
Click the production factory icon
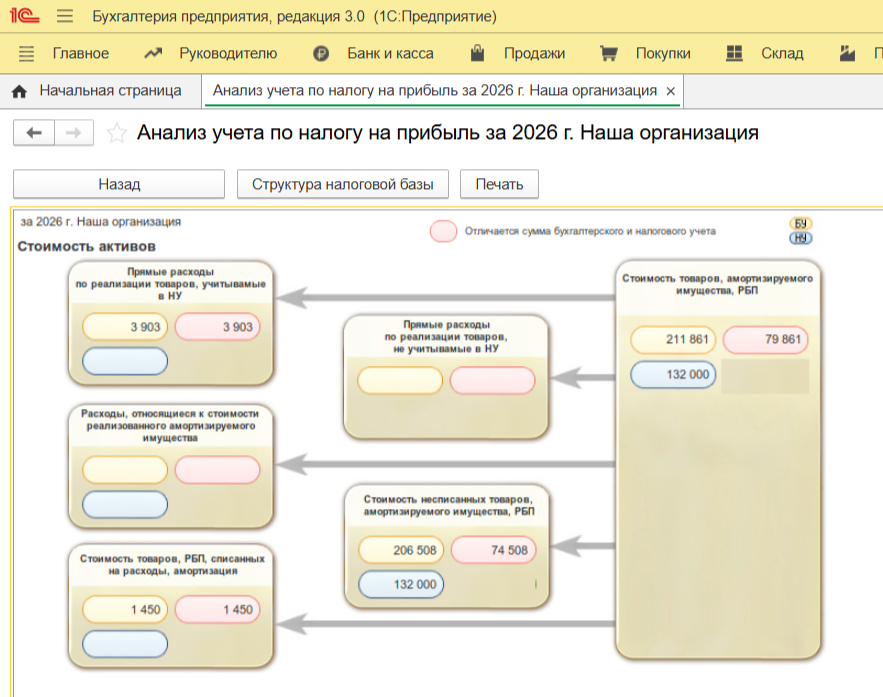click(848, 53)
